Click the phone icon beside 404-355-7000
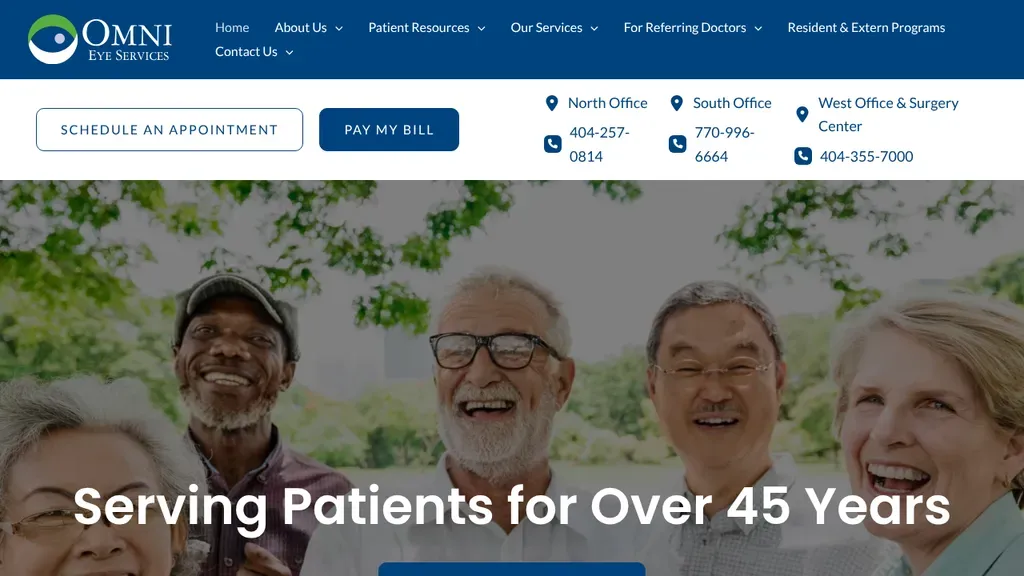 [803, 156]
